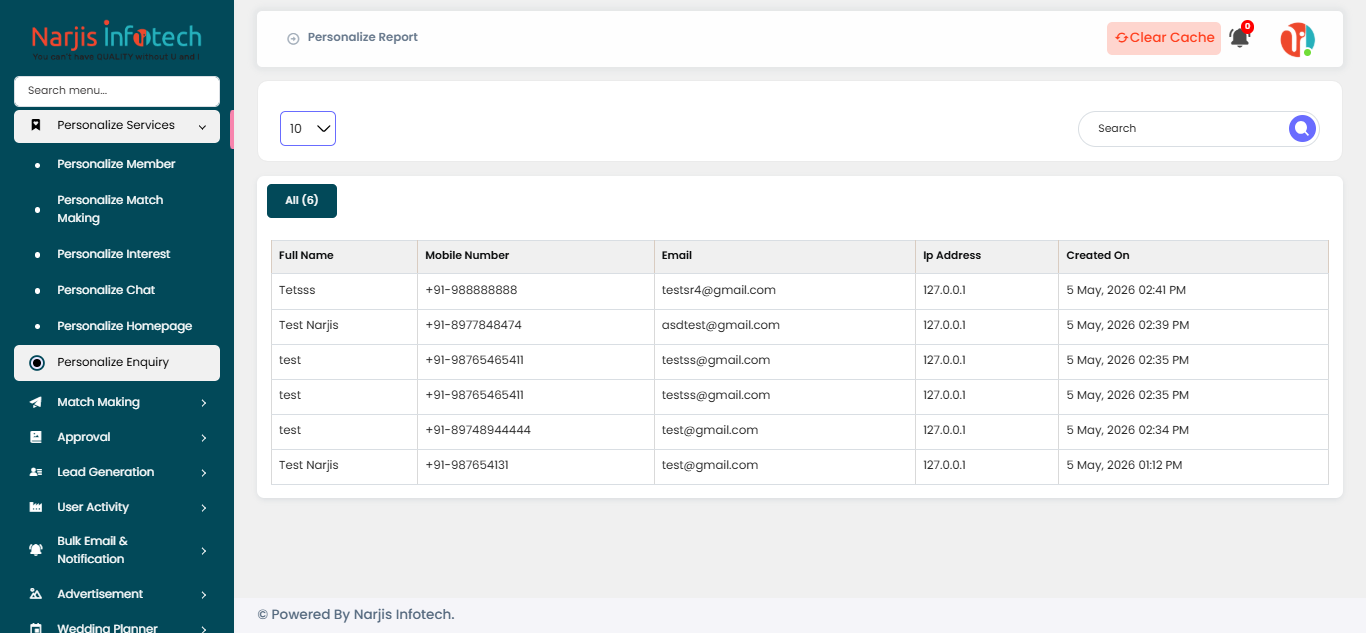
Task: Click the Approval sidebar icon
Action: pyautogui.click(x=36, y=437)
